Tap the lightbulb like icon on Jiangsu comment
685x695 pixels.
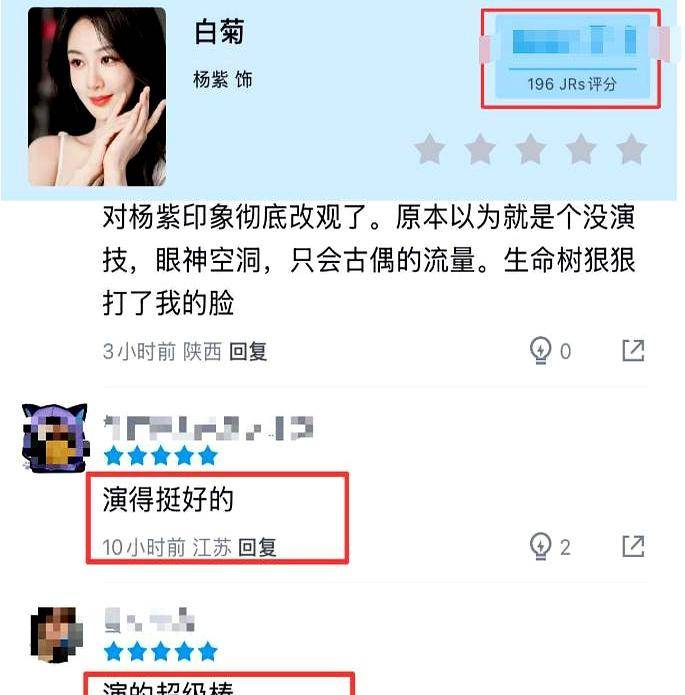coord(540,546)
